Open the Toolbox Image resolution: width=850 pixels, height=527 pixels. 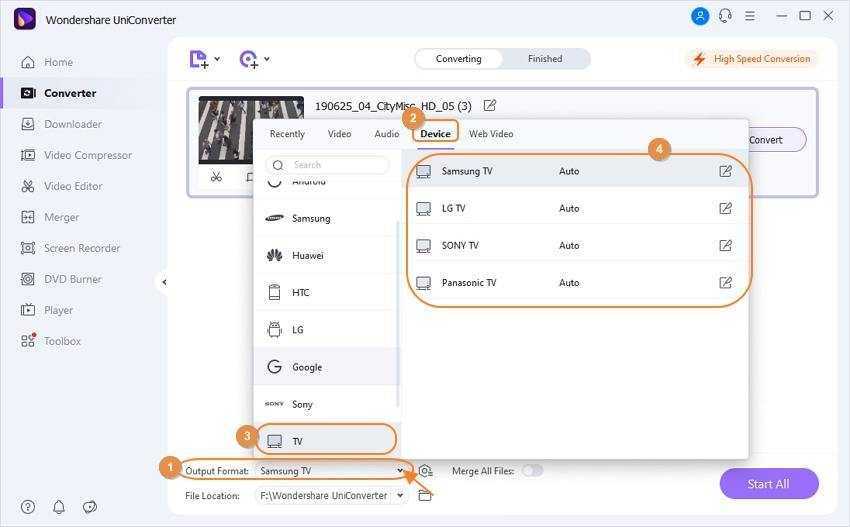[x=50, y=341]
